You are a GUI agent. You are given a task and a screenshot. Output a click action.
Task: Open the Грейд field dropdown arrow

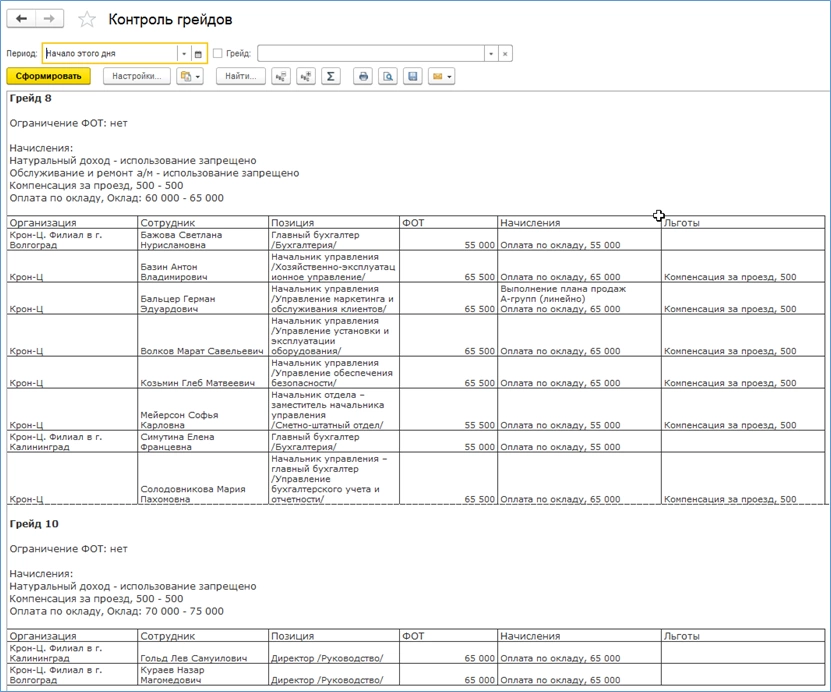pos(490,54)
